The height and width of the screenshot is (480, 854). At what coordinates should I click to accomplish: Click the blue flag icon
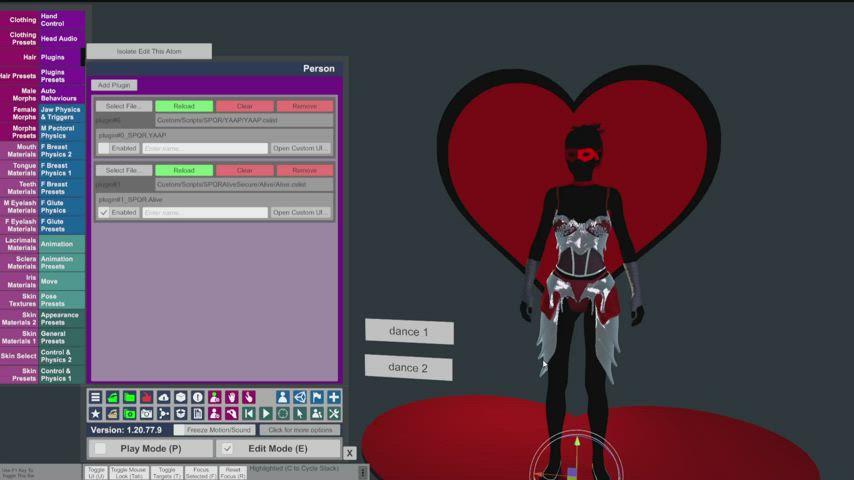pyautogui.click(x=317, y=397)
